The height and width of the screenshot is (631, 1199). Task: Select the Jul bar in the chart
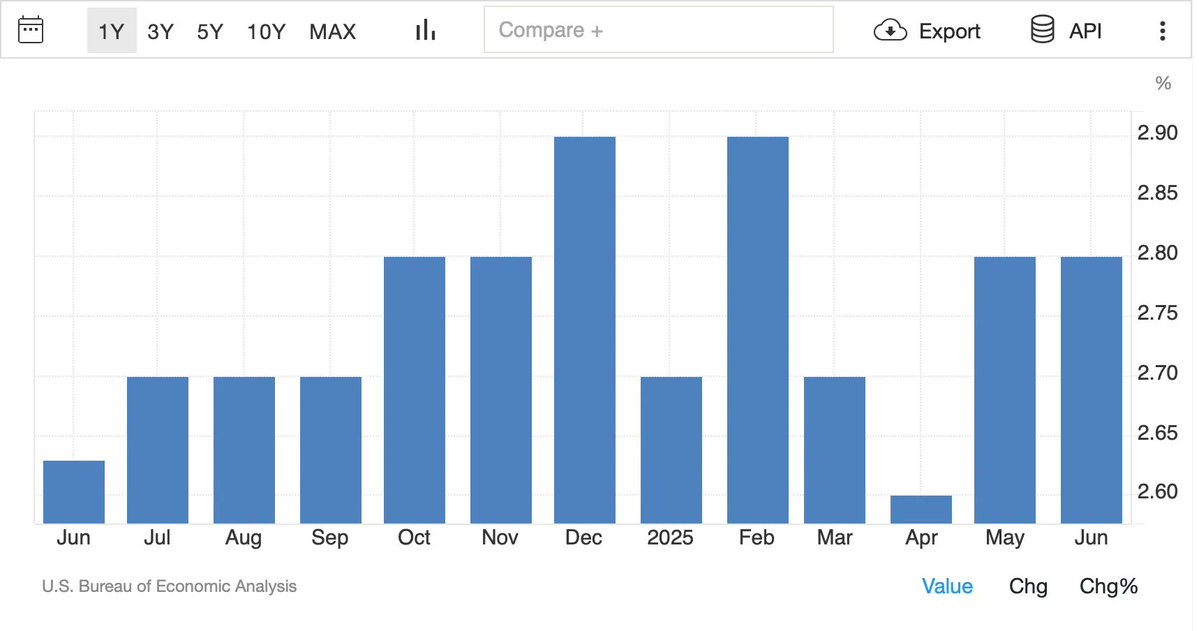(x=158, y=450)
